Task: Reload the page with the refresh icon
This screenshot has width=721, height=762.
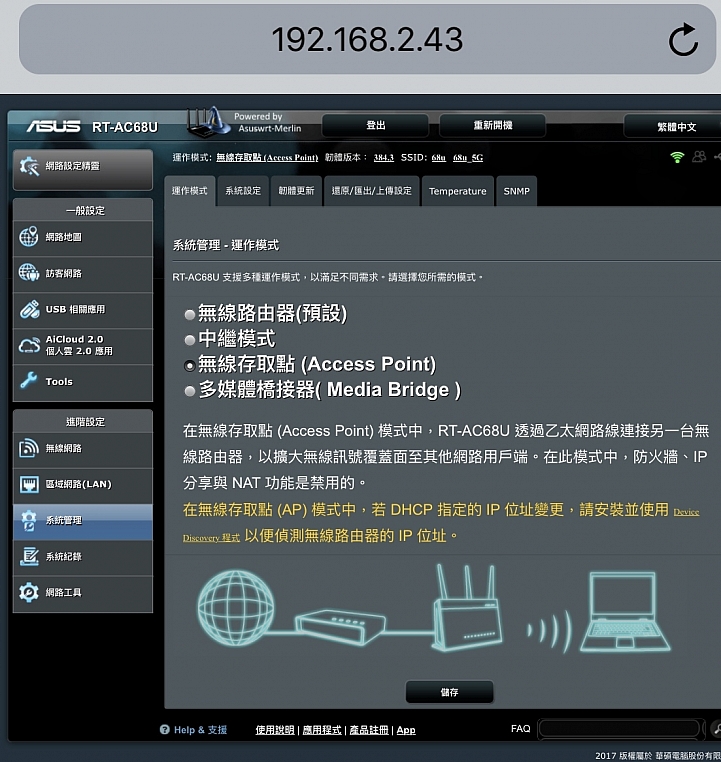Action: pos(683,39)
